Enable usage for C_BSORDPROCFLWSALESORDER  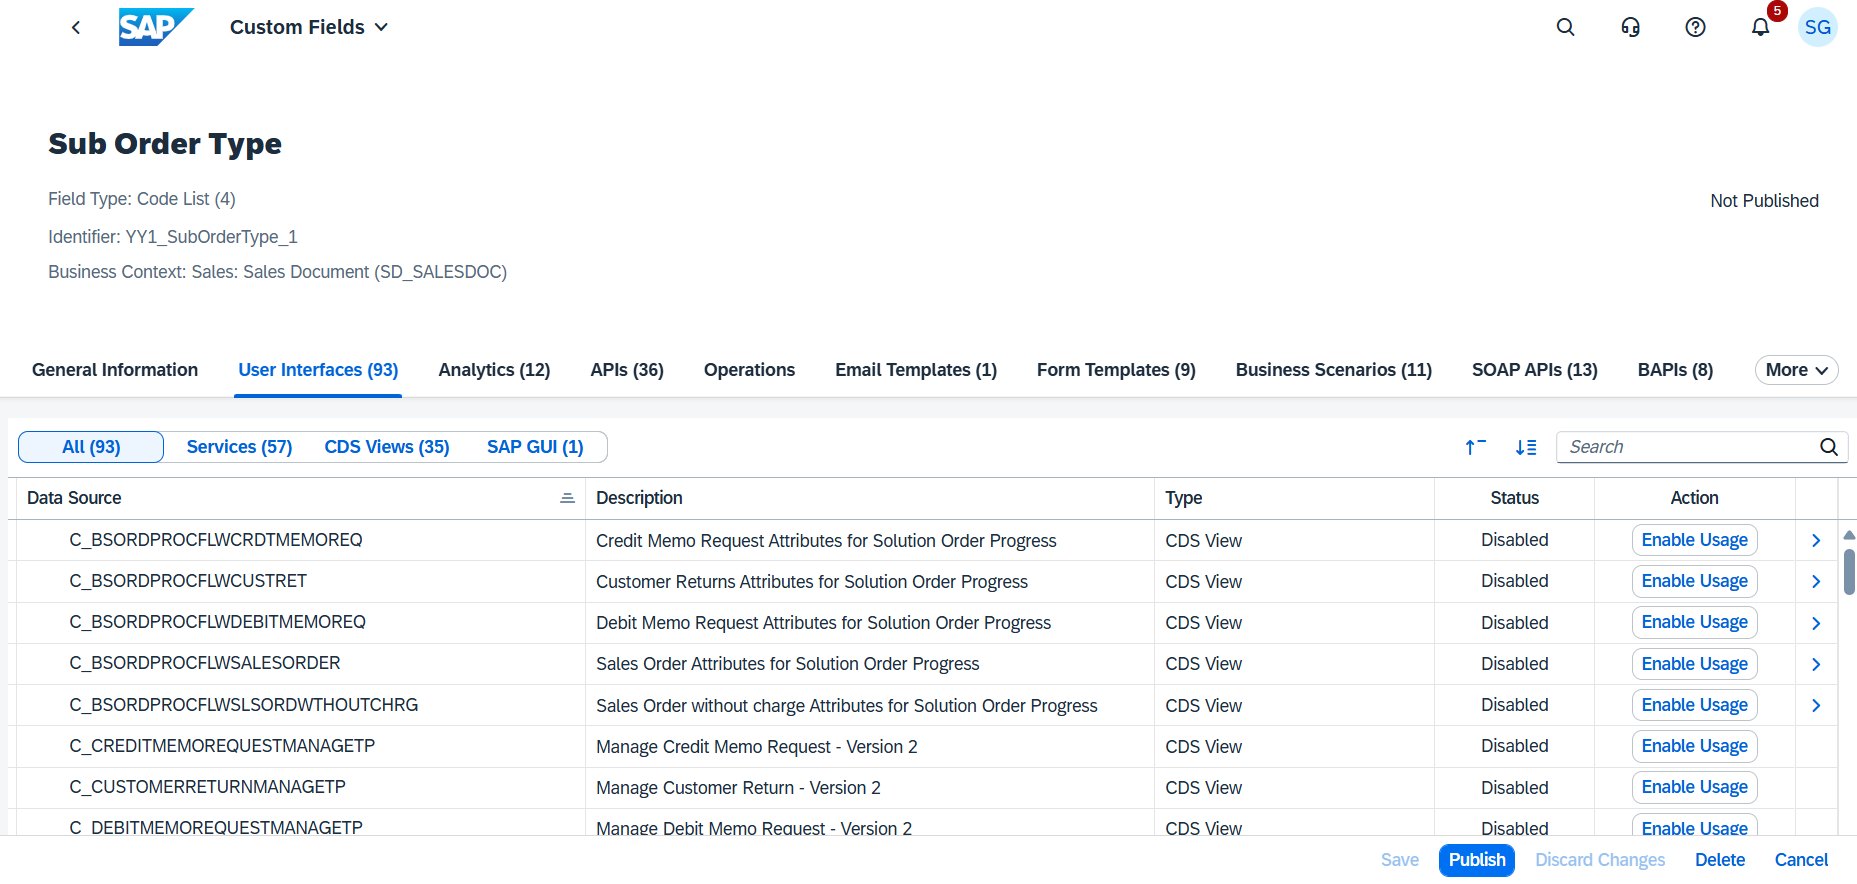coord(1694,664)
